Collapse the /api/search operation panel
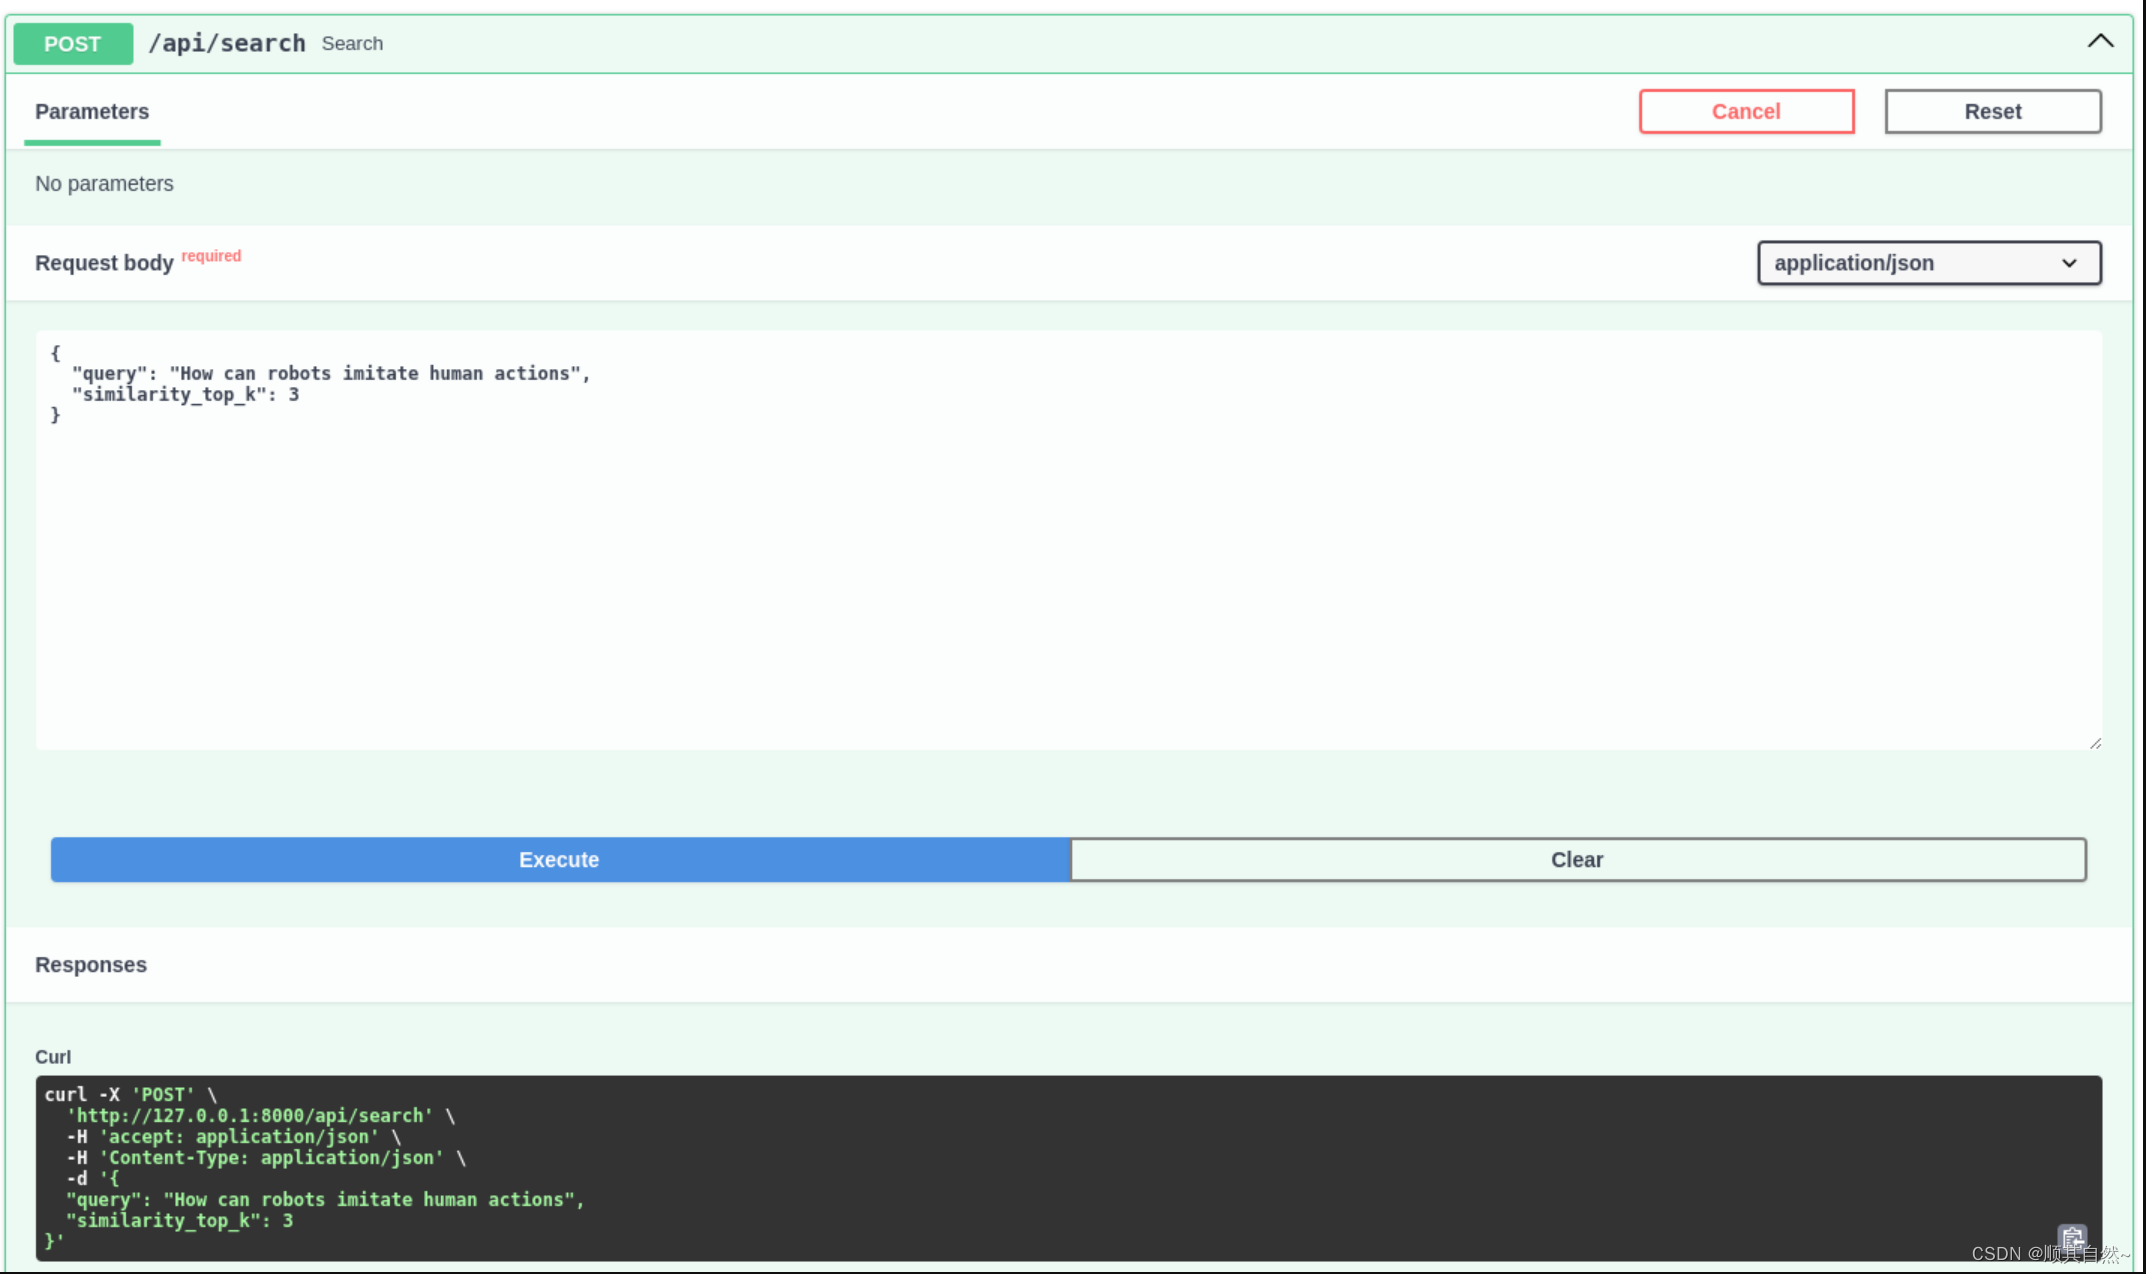The height and width of the screenshot is (1274, 2146). tap(2100, 41)
